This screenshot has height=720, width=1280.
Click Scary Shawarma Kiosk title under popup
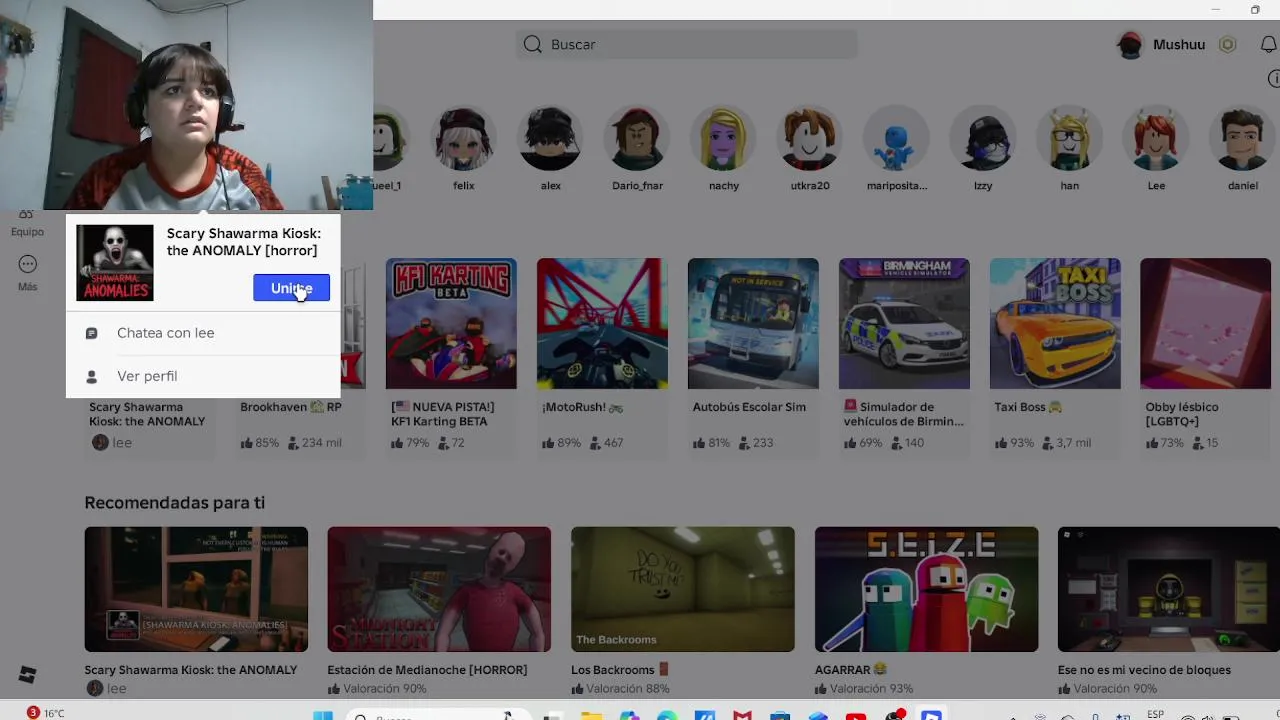(147, 414)
